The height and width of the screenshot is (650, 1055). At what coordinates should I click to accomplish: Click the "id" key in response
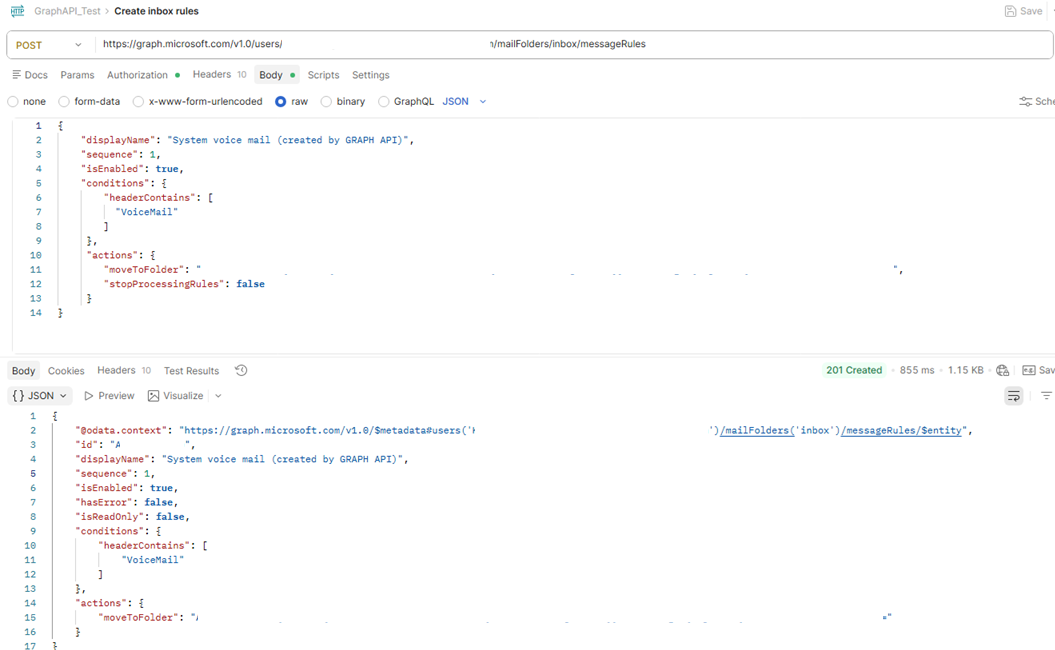[x=86, y=445]
